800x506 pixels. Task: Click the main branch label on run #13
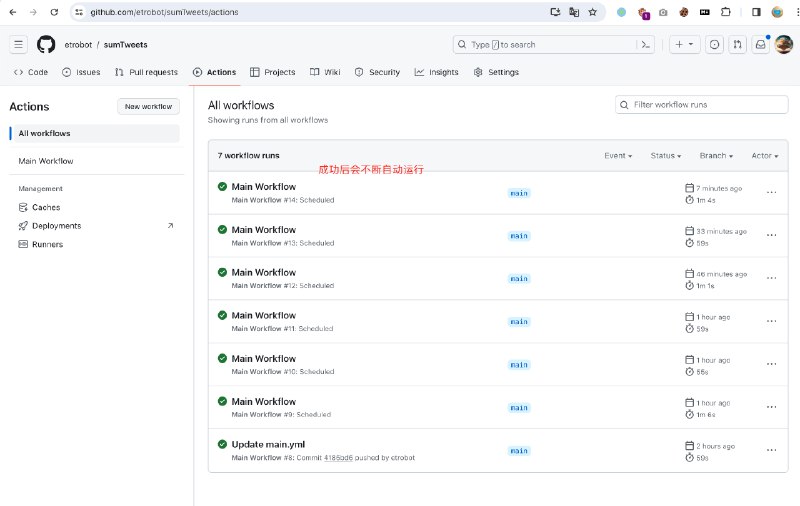point(519,236)
